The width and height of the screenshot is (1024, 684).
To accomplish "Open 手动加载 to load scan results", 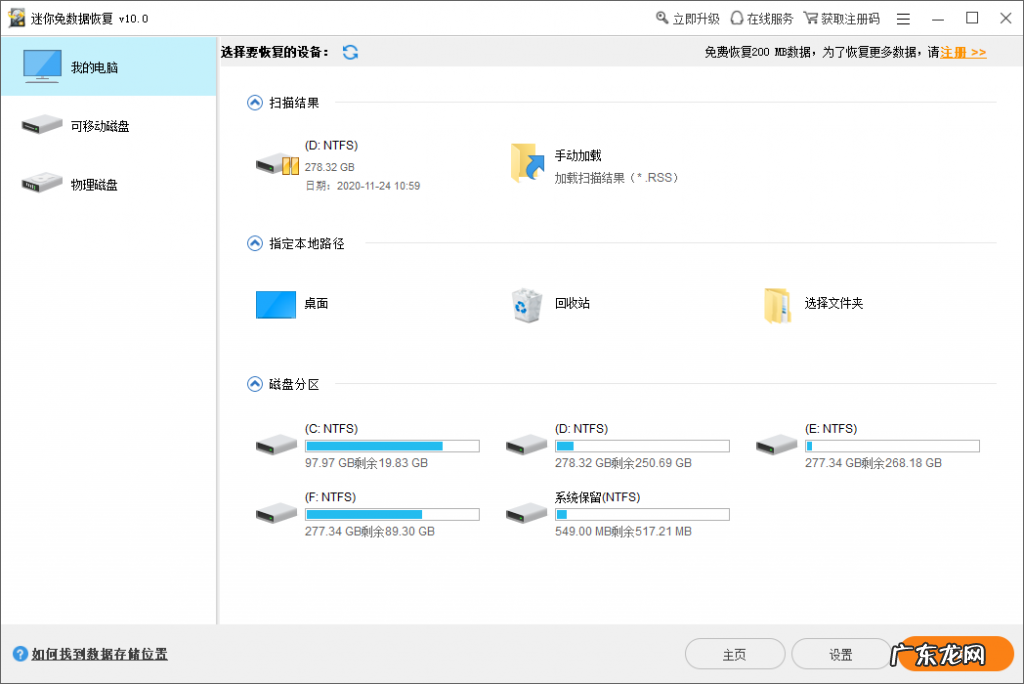I will coord(527,162).
